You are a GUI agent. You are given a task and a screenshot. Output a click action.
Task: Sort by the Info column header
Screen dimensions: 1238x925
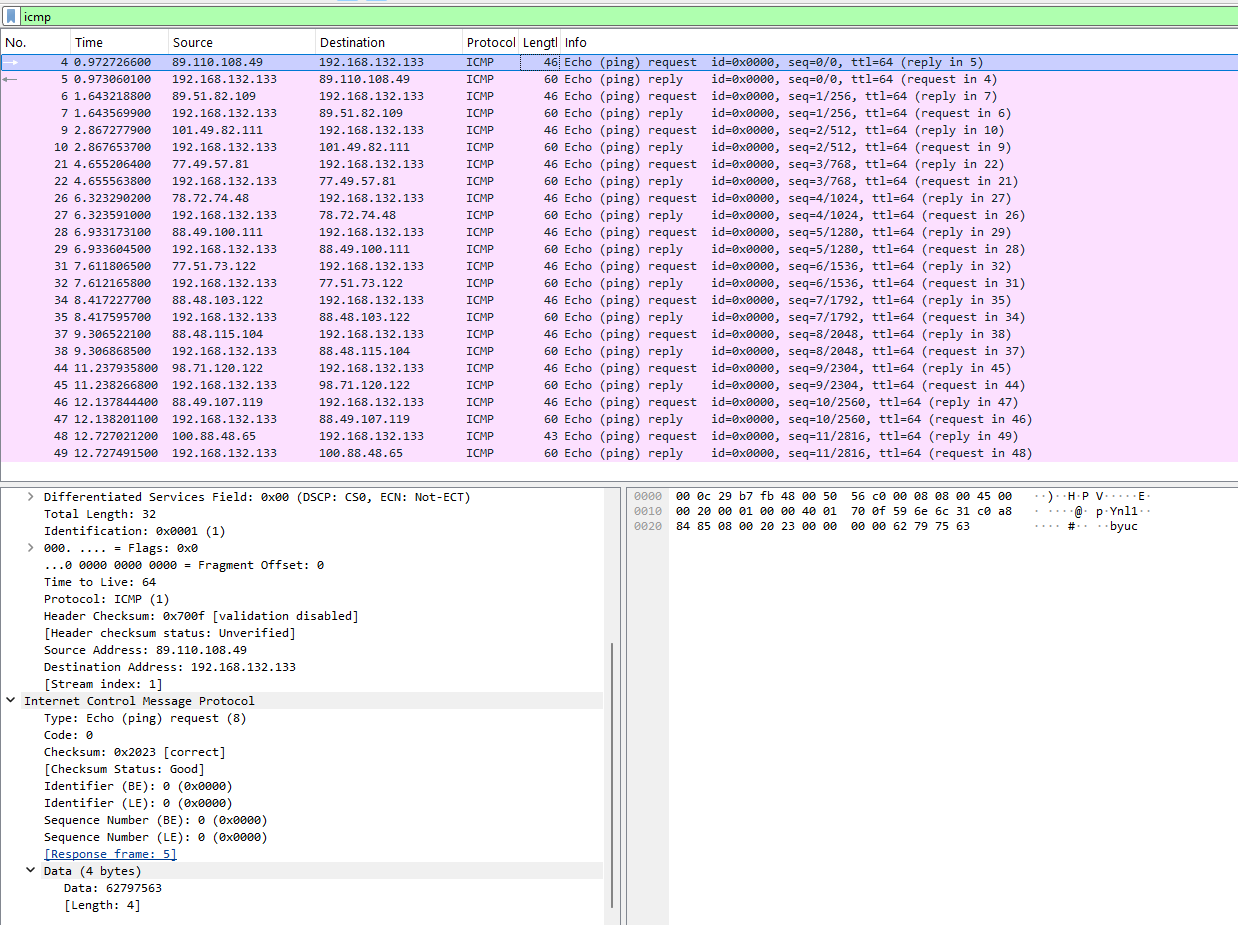(899, 42)
